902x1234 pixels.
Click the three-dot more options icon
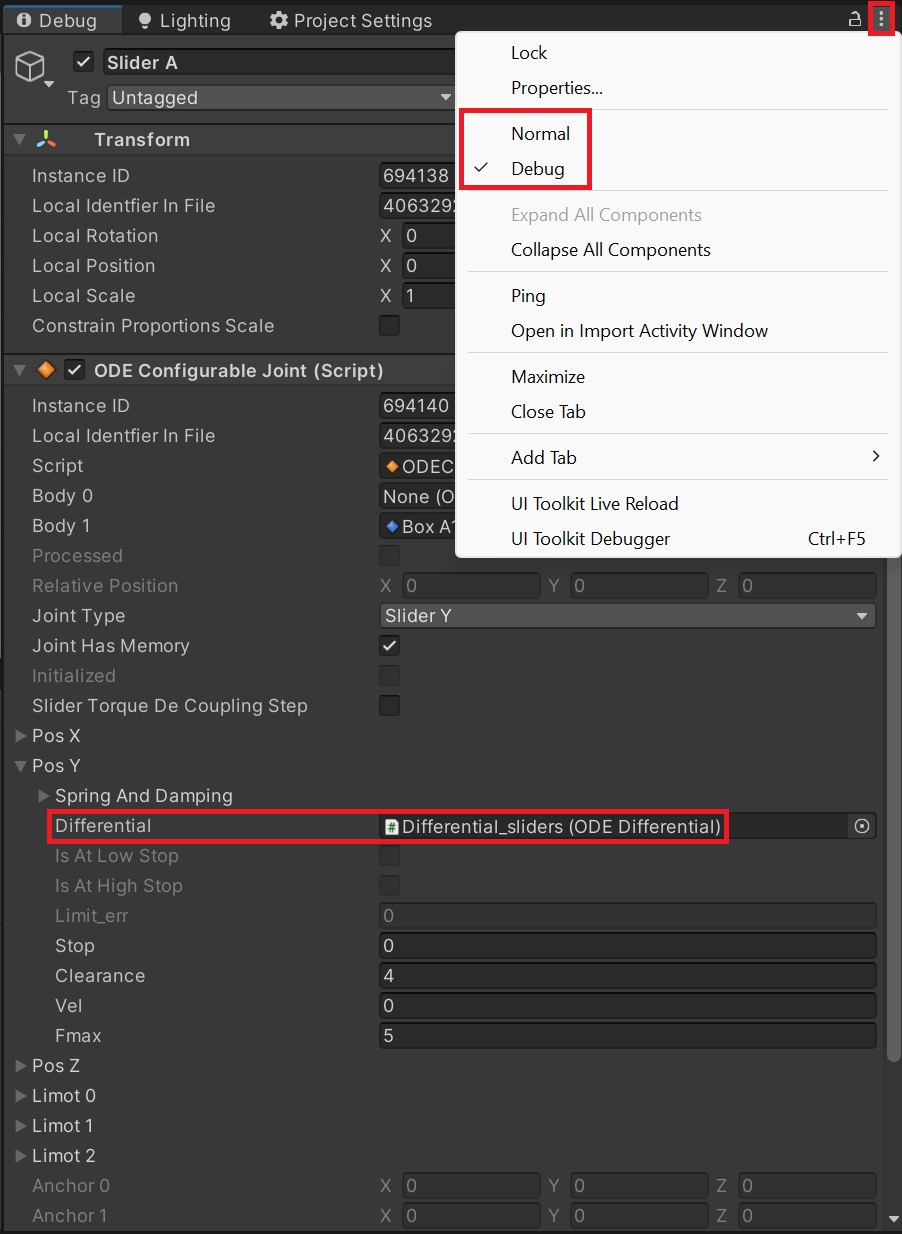click(882, 18)
